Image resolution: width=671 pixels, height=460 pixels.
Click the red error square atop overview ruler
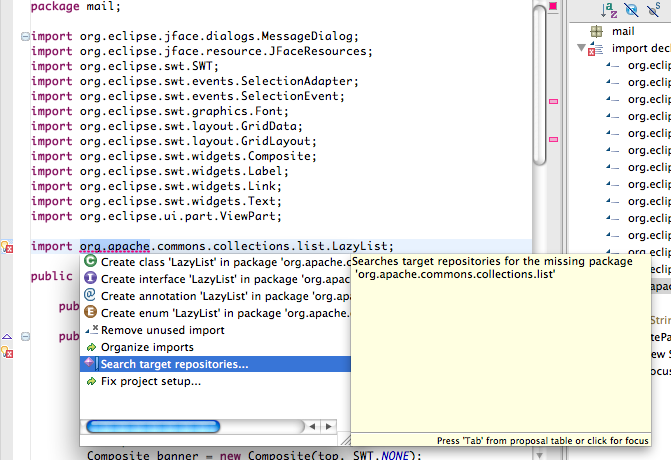click(553, 6)
